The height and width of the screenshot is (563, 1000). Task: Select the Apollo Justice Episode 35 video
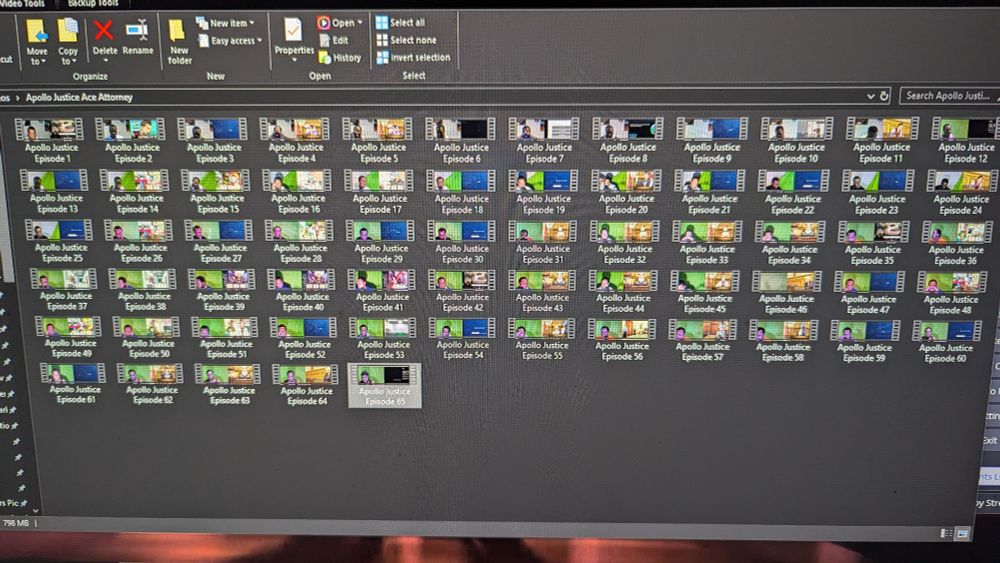[x=872, y=243]
